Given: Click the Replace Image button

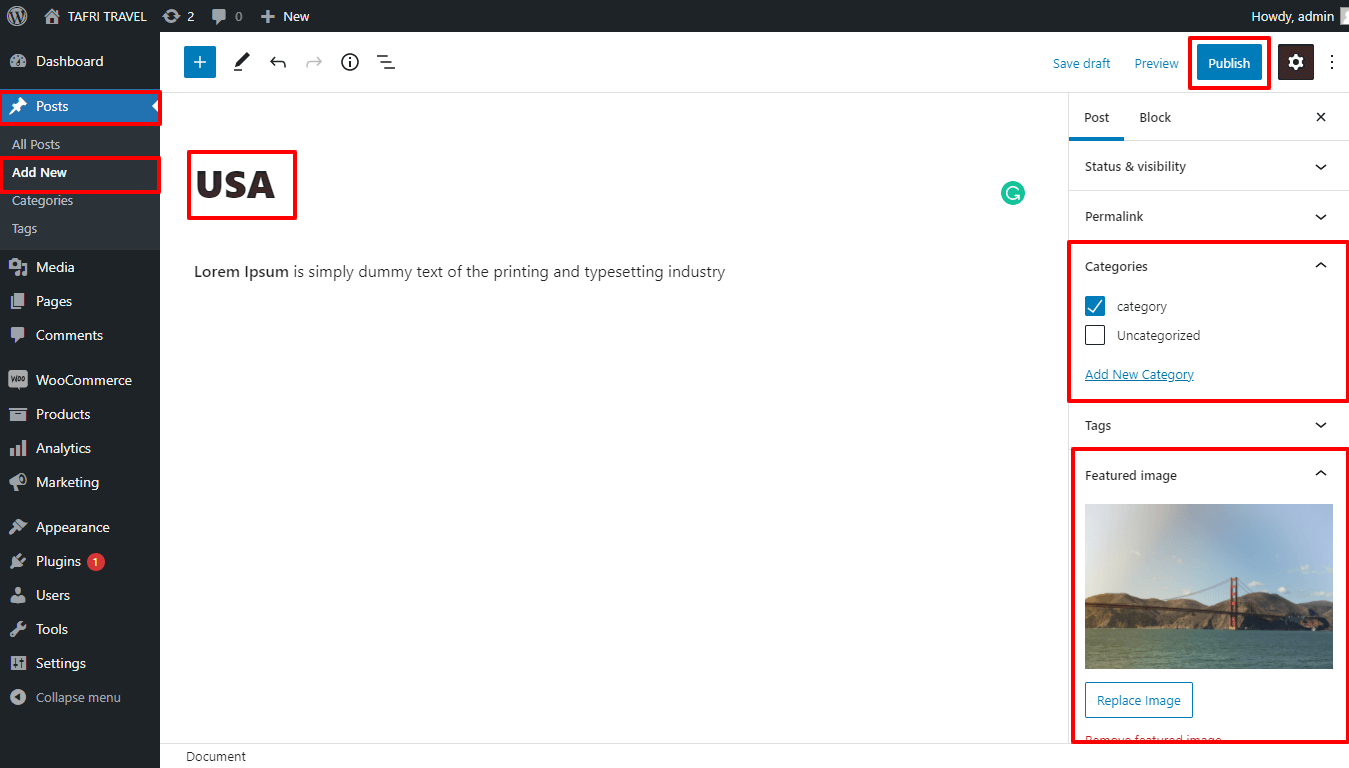Looking at the screenshot, I should pyautogui.click(x=1138, y=700).
